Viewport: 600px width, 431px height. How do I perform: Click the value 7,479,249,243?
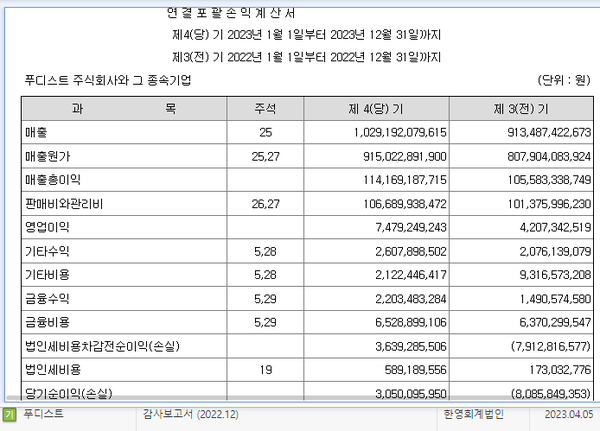(411, 228)
